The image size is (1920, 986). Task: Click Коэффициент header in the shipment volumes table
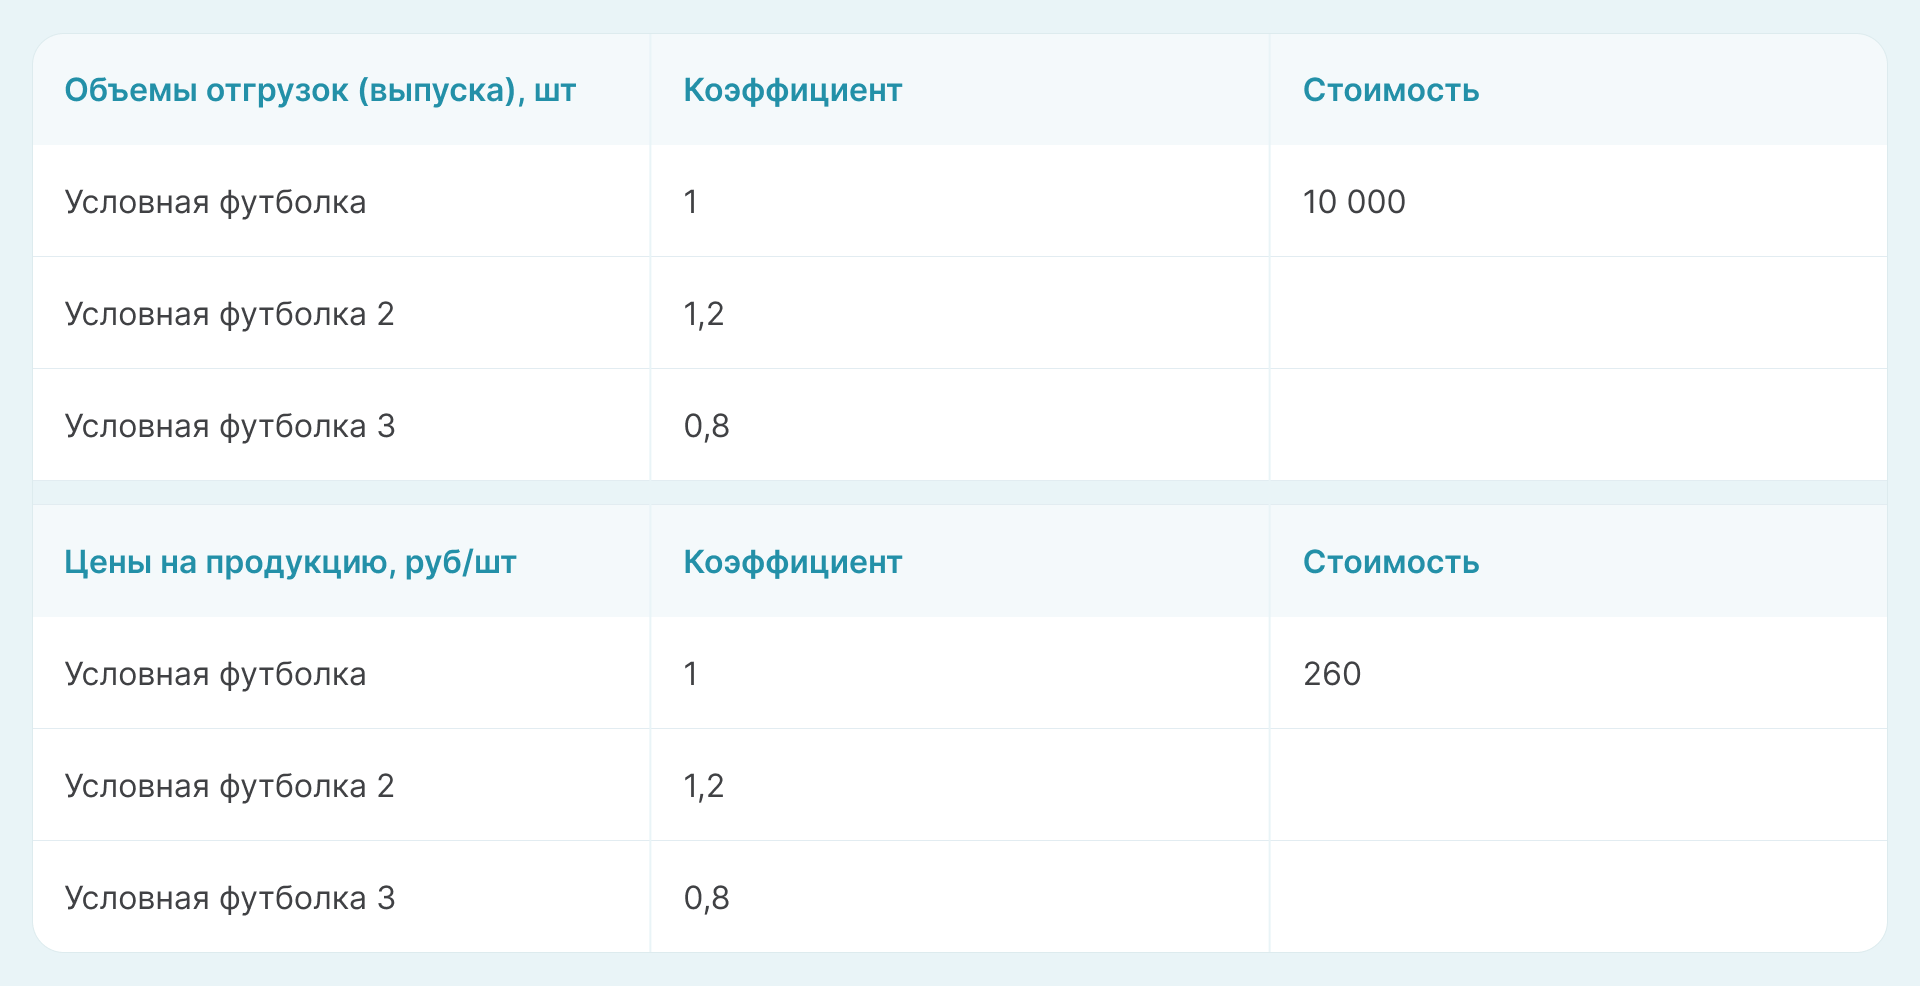pos(792,91)
